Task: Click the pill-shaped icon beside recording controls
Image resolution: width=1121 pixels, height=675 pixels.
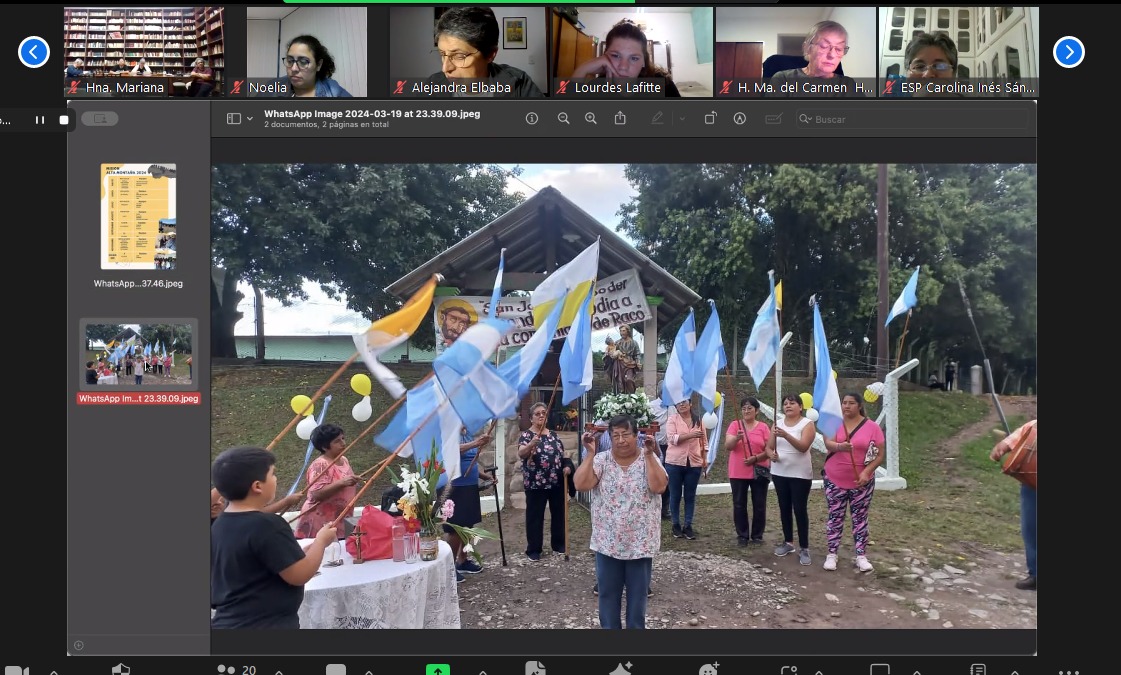Action: [99, 119]
